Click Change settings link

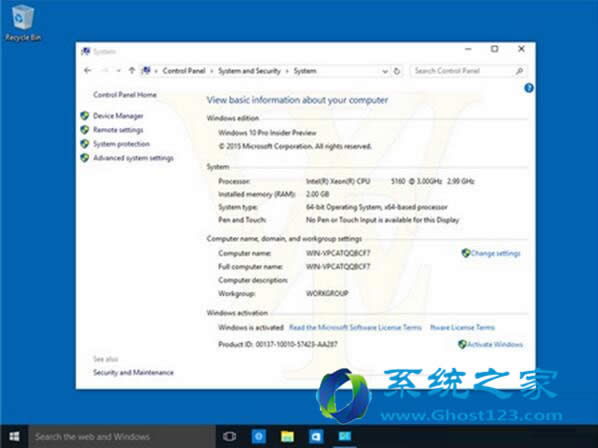tap(495, 253)
